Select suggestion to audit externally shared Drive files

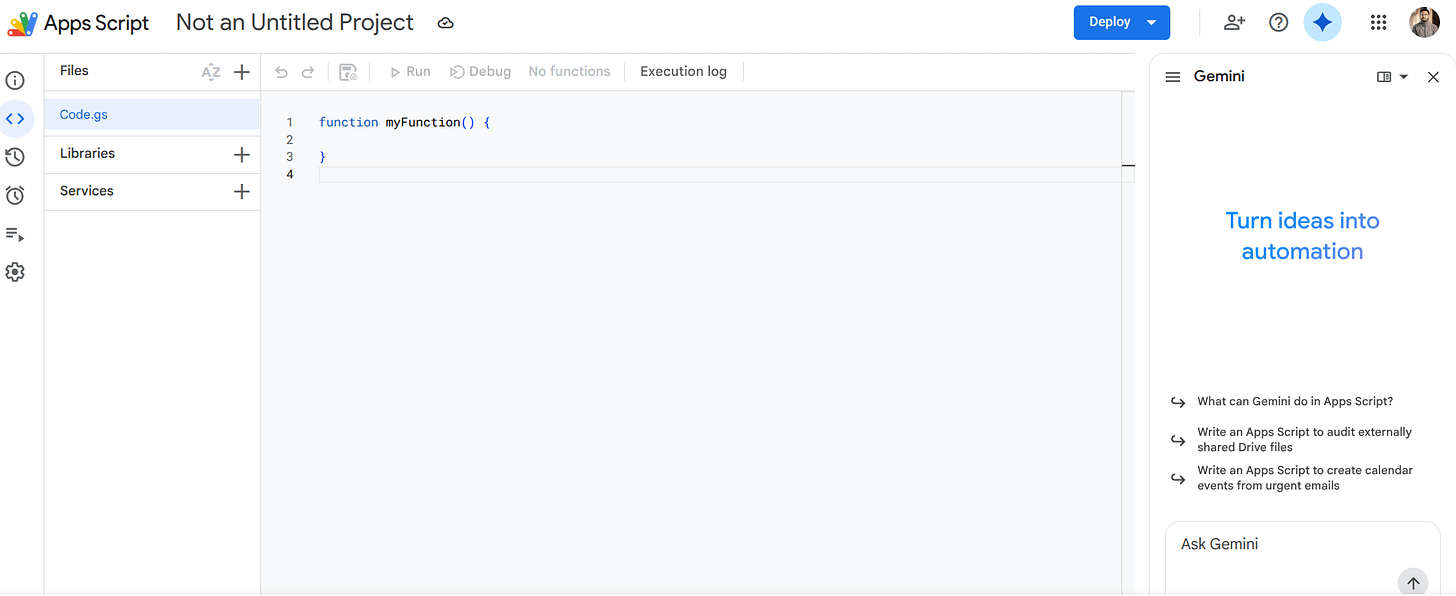pyautogui.click(x=1304, y=440)
